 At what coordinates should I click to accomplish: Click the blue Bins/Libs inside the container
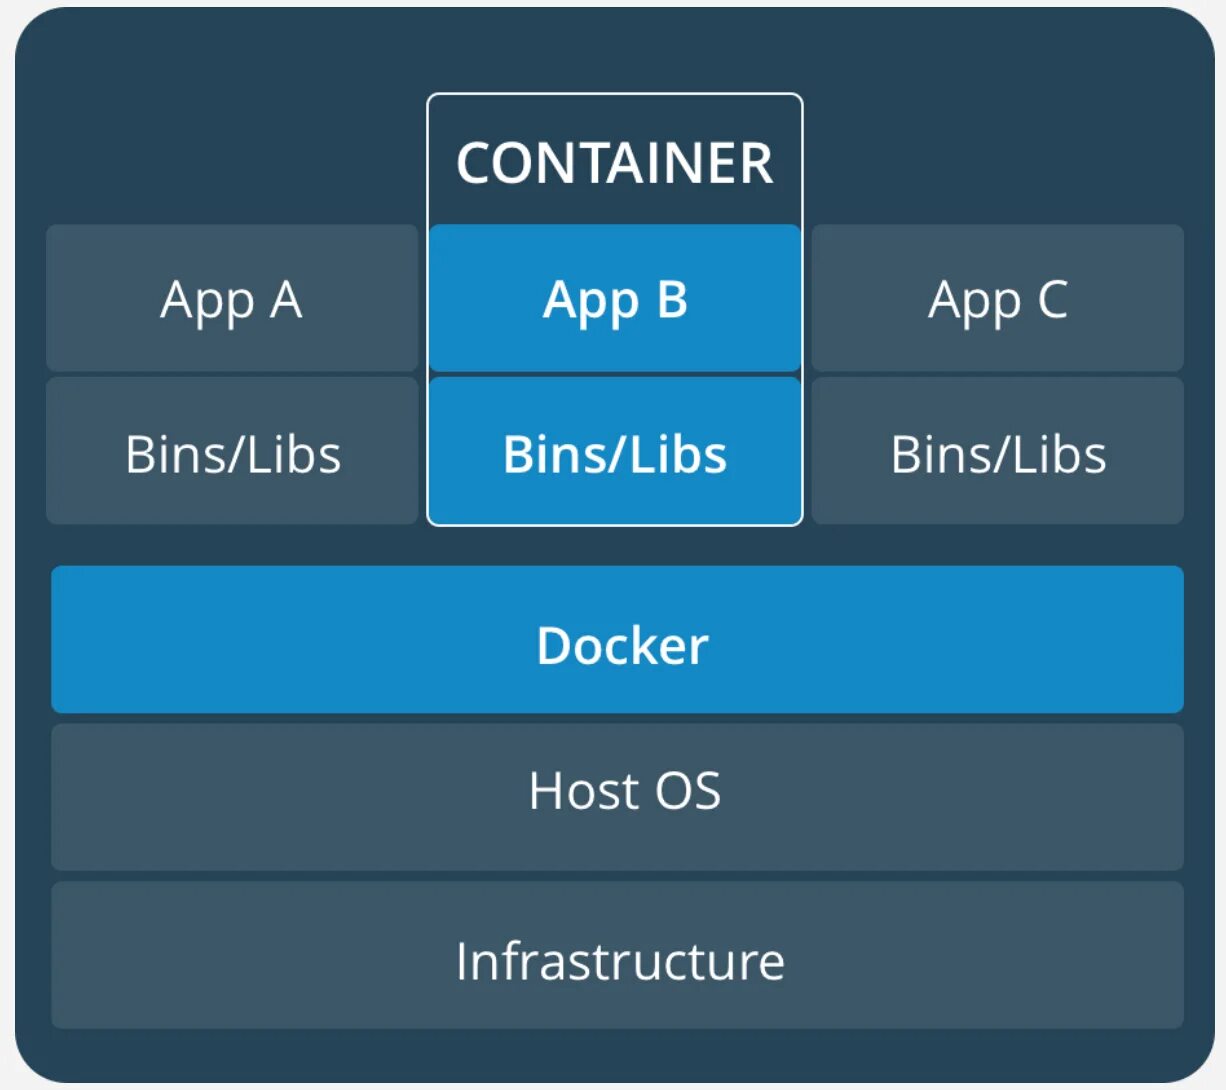(x=614, y=453)
